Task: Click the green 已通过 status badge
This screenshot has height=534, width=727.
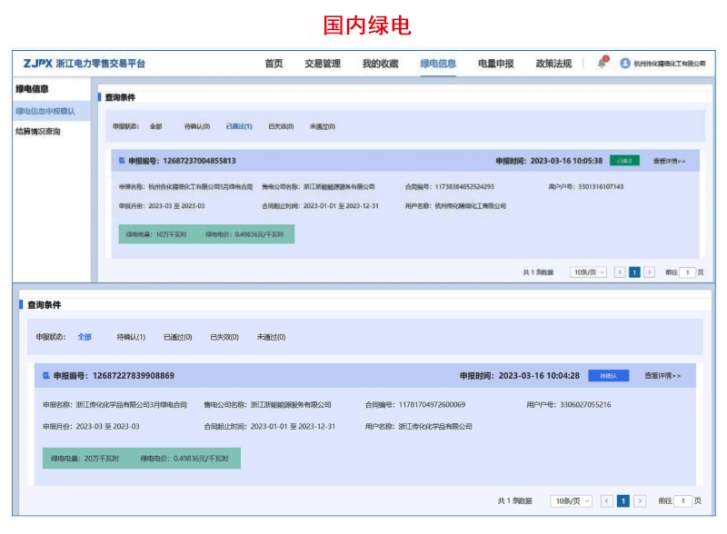Action: (624, 160)
